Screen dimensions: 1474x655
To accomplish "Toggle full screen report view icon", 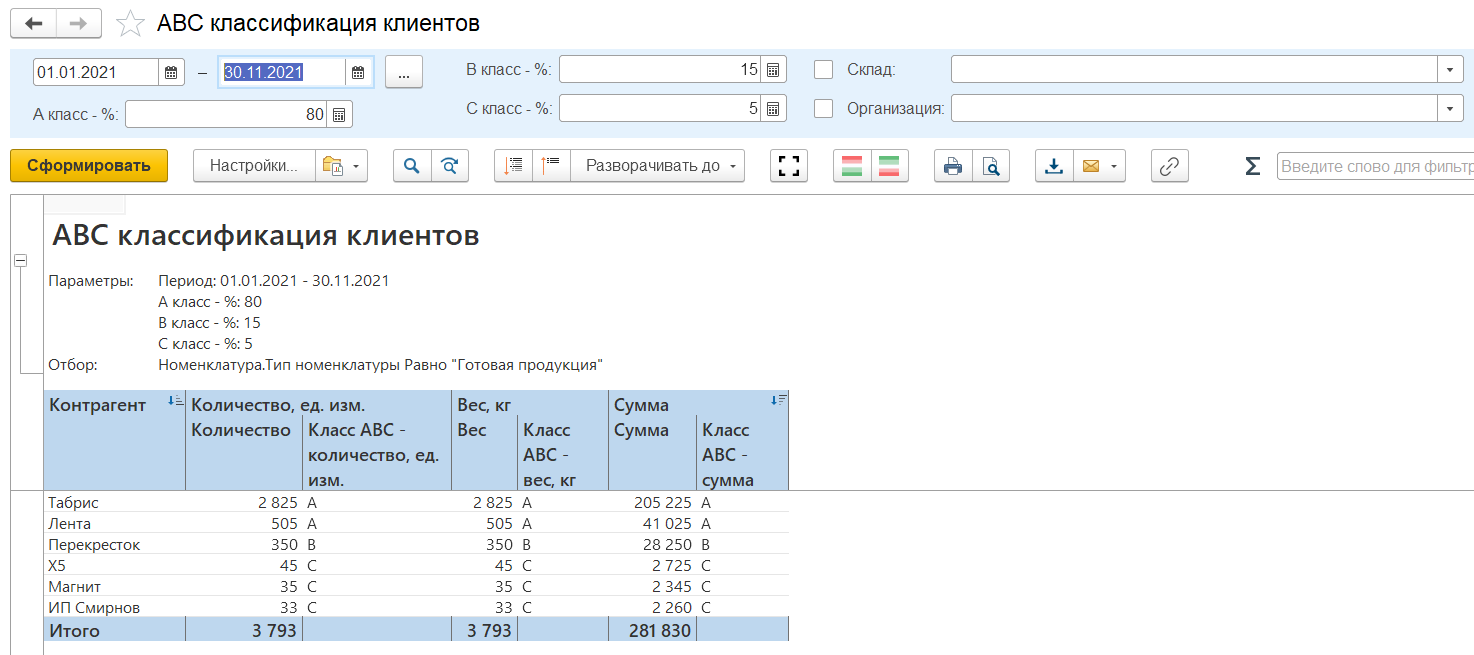I will (x=789, y=166).
